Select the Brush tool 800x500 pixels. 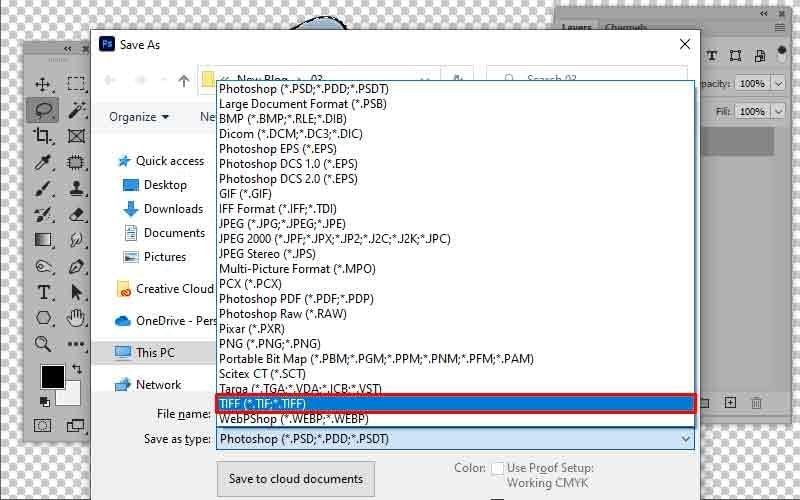(43, 188)
